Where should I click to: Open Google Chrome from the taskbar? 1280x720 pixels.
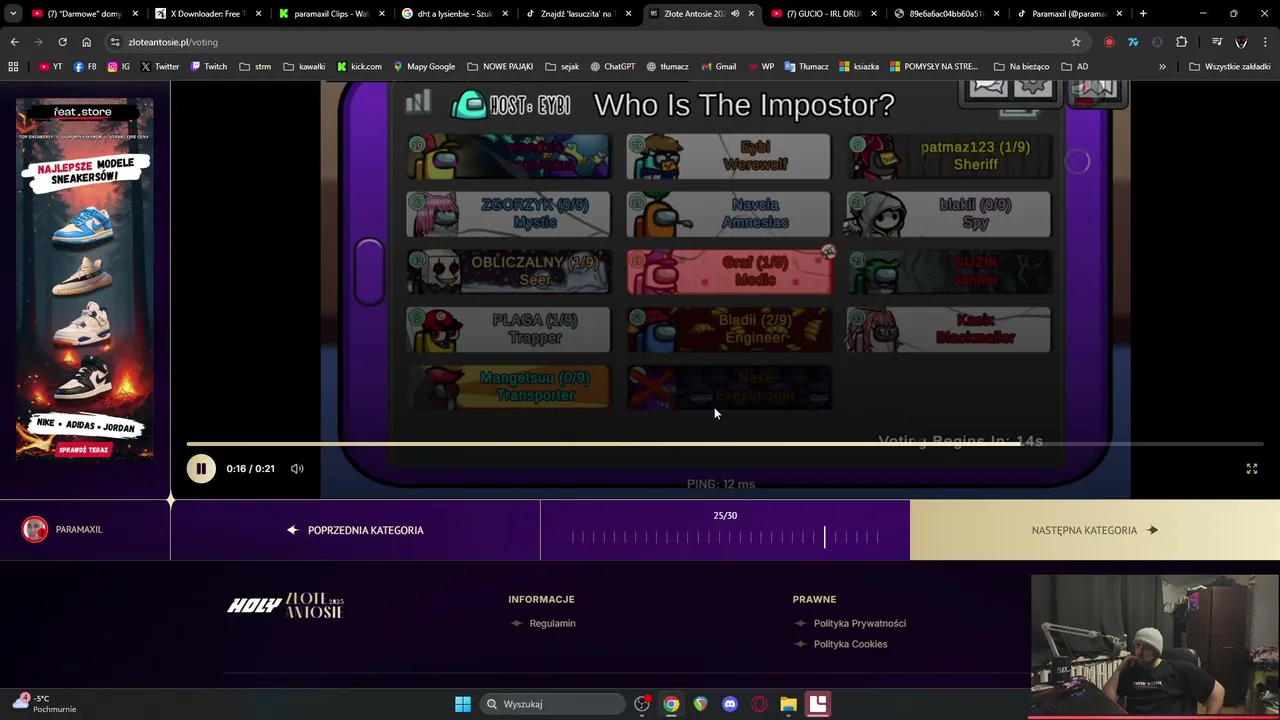pos(671,704)
